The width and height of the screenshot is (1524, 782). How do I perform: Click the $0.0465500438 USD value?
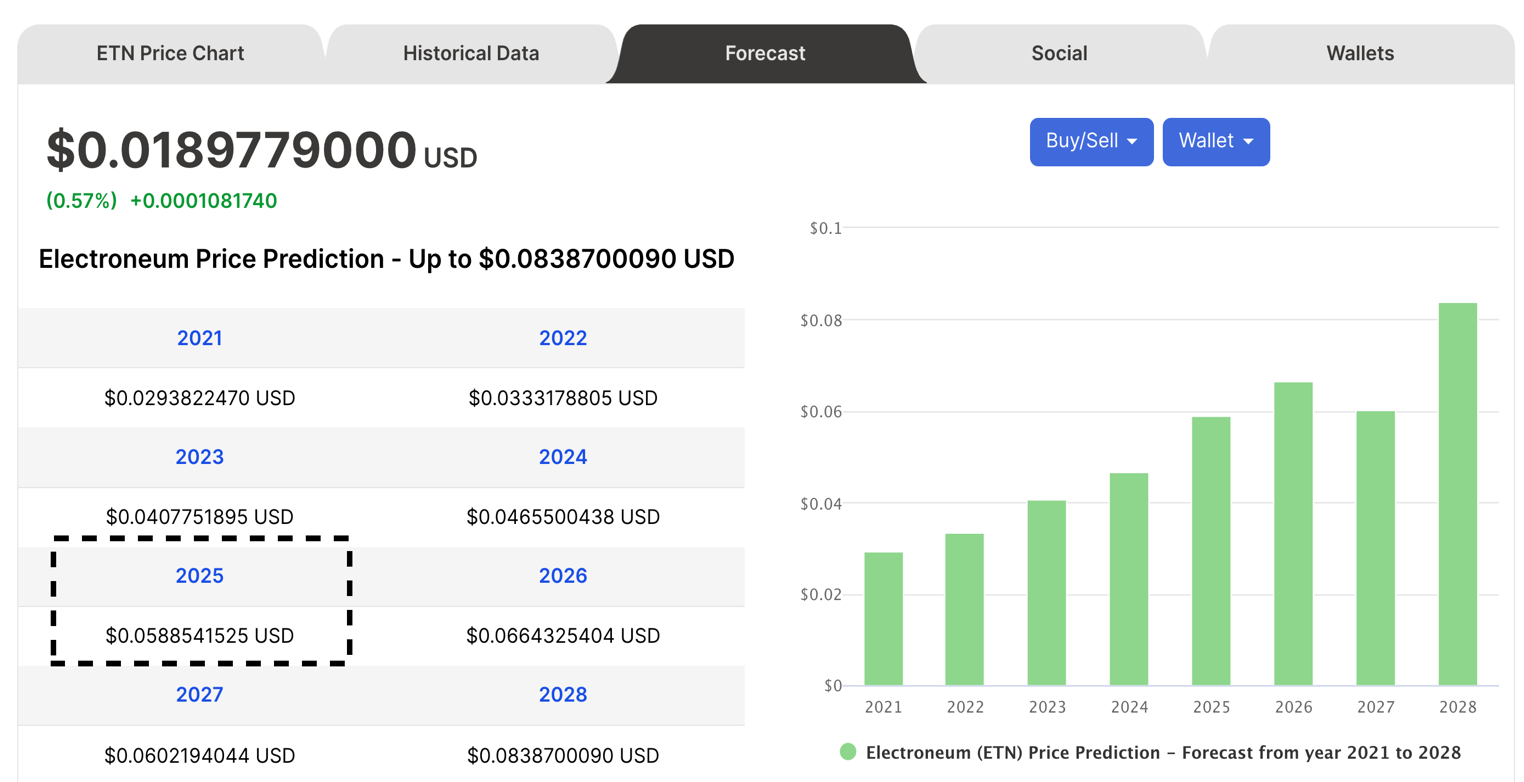pos(563,517)
